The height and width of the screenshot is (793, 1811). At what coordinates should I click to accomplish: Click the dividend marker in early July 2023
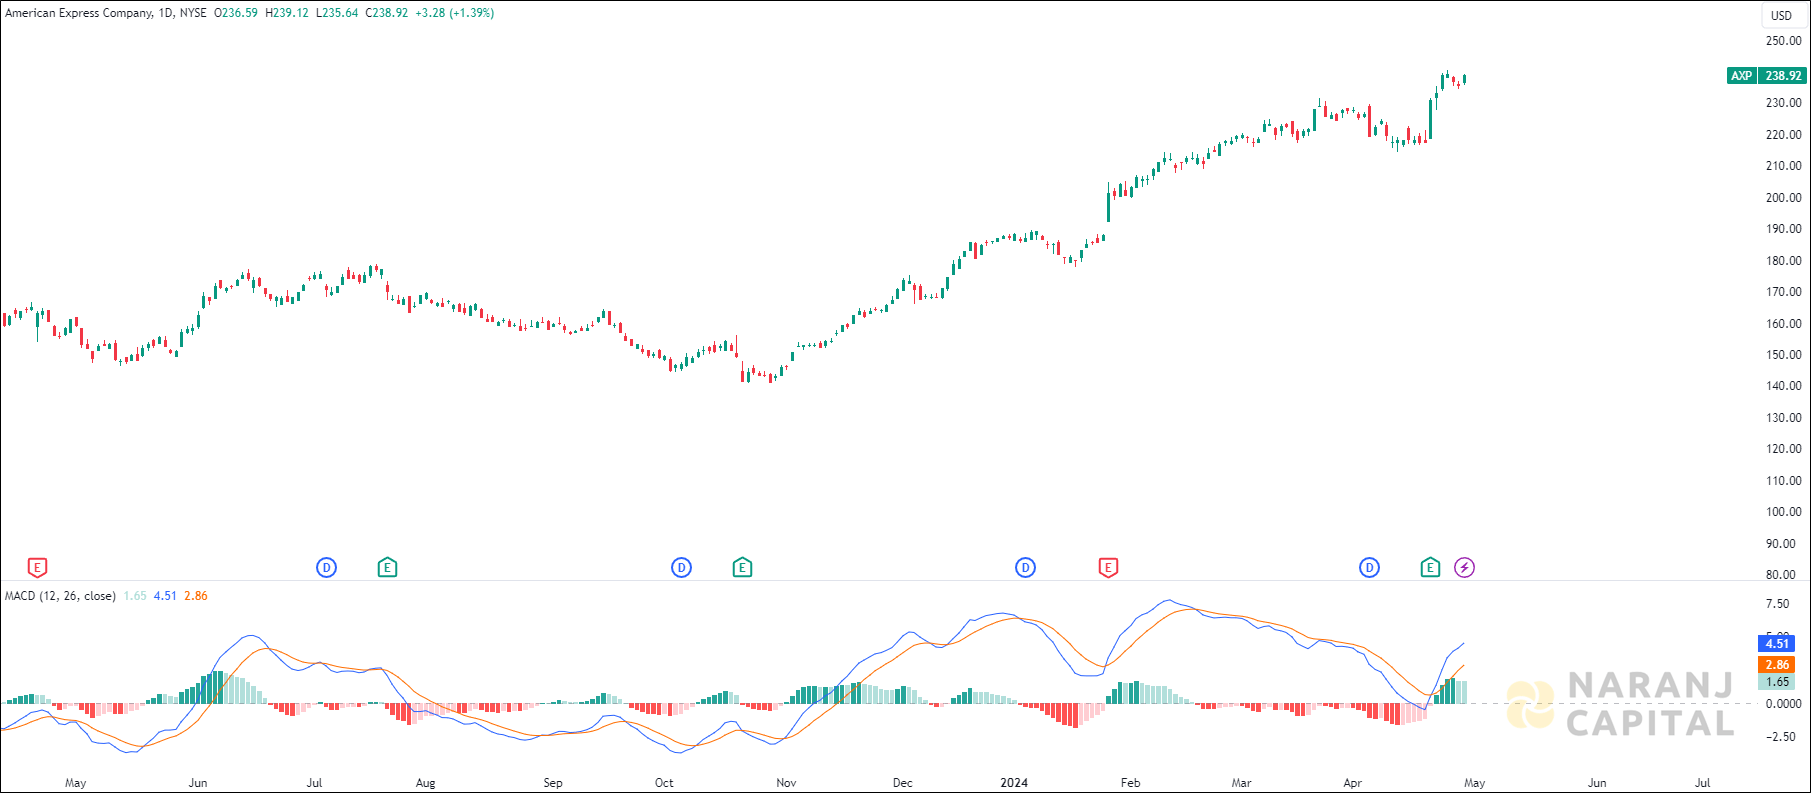point(326,568)
